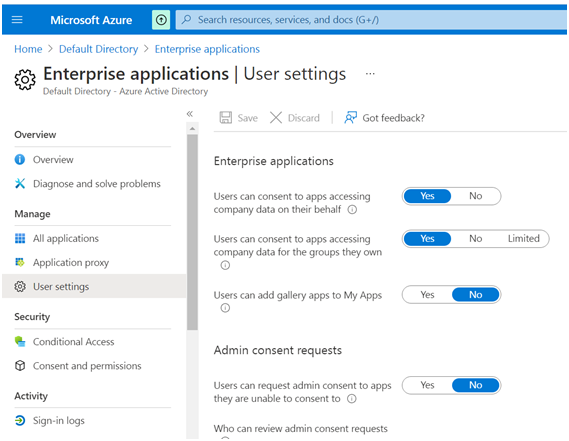Click the Save disk icon
Viewport: 569px width, 441px height.
click(226, 118)
